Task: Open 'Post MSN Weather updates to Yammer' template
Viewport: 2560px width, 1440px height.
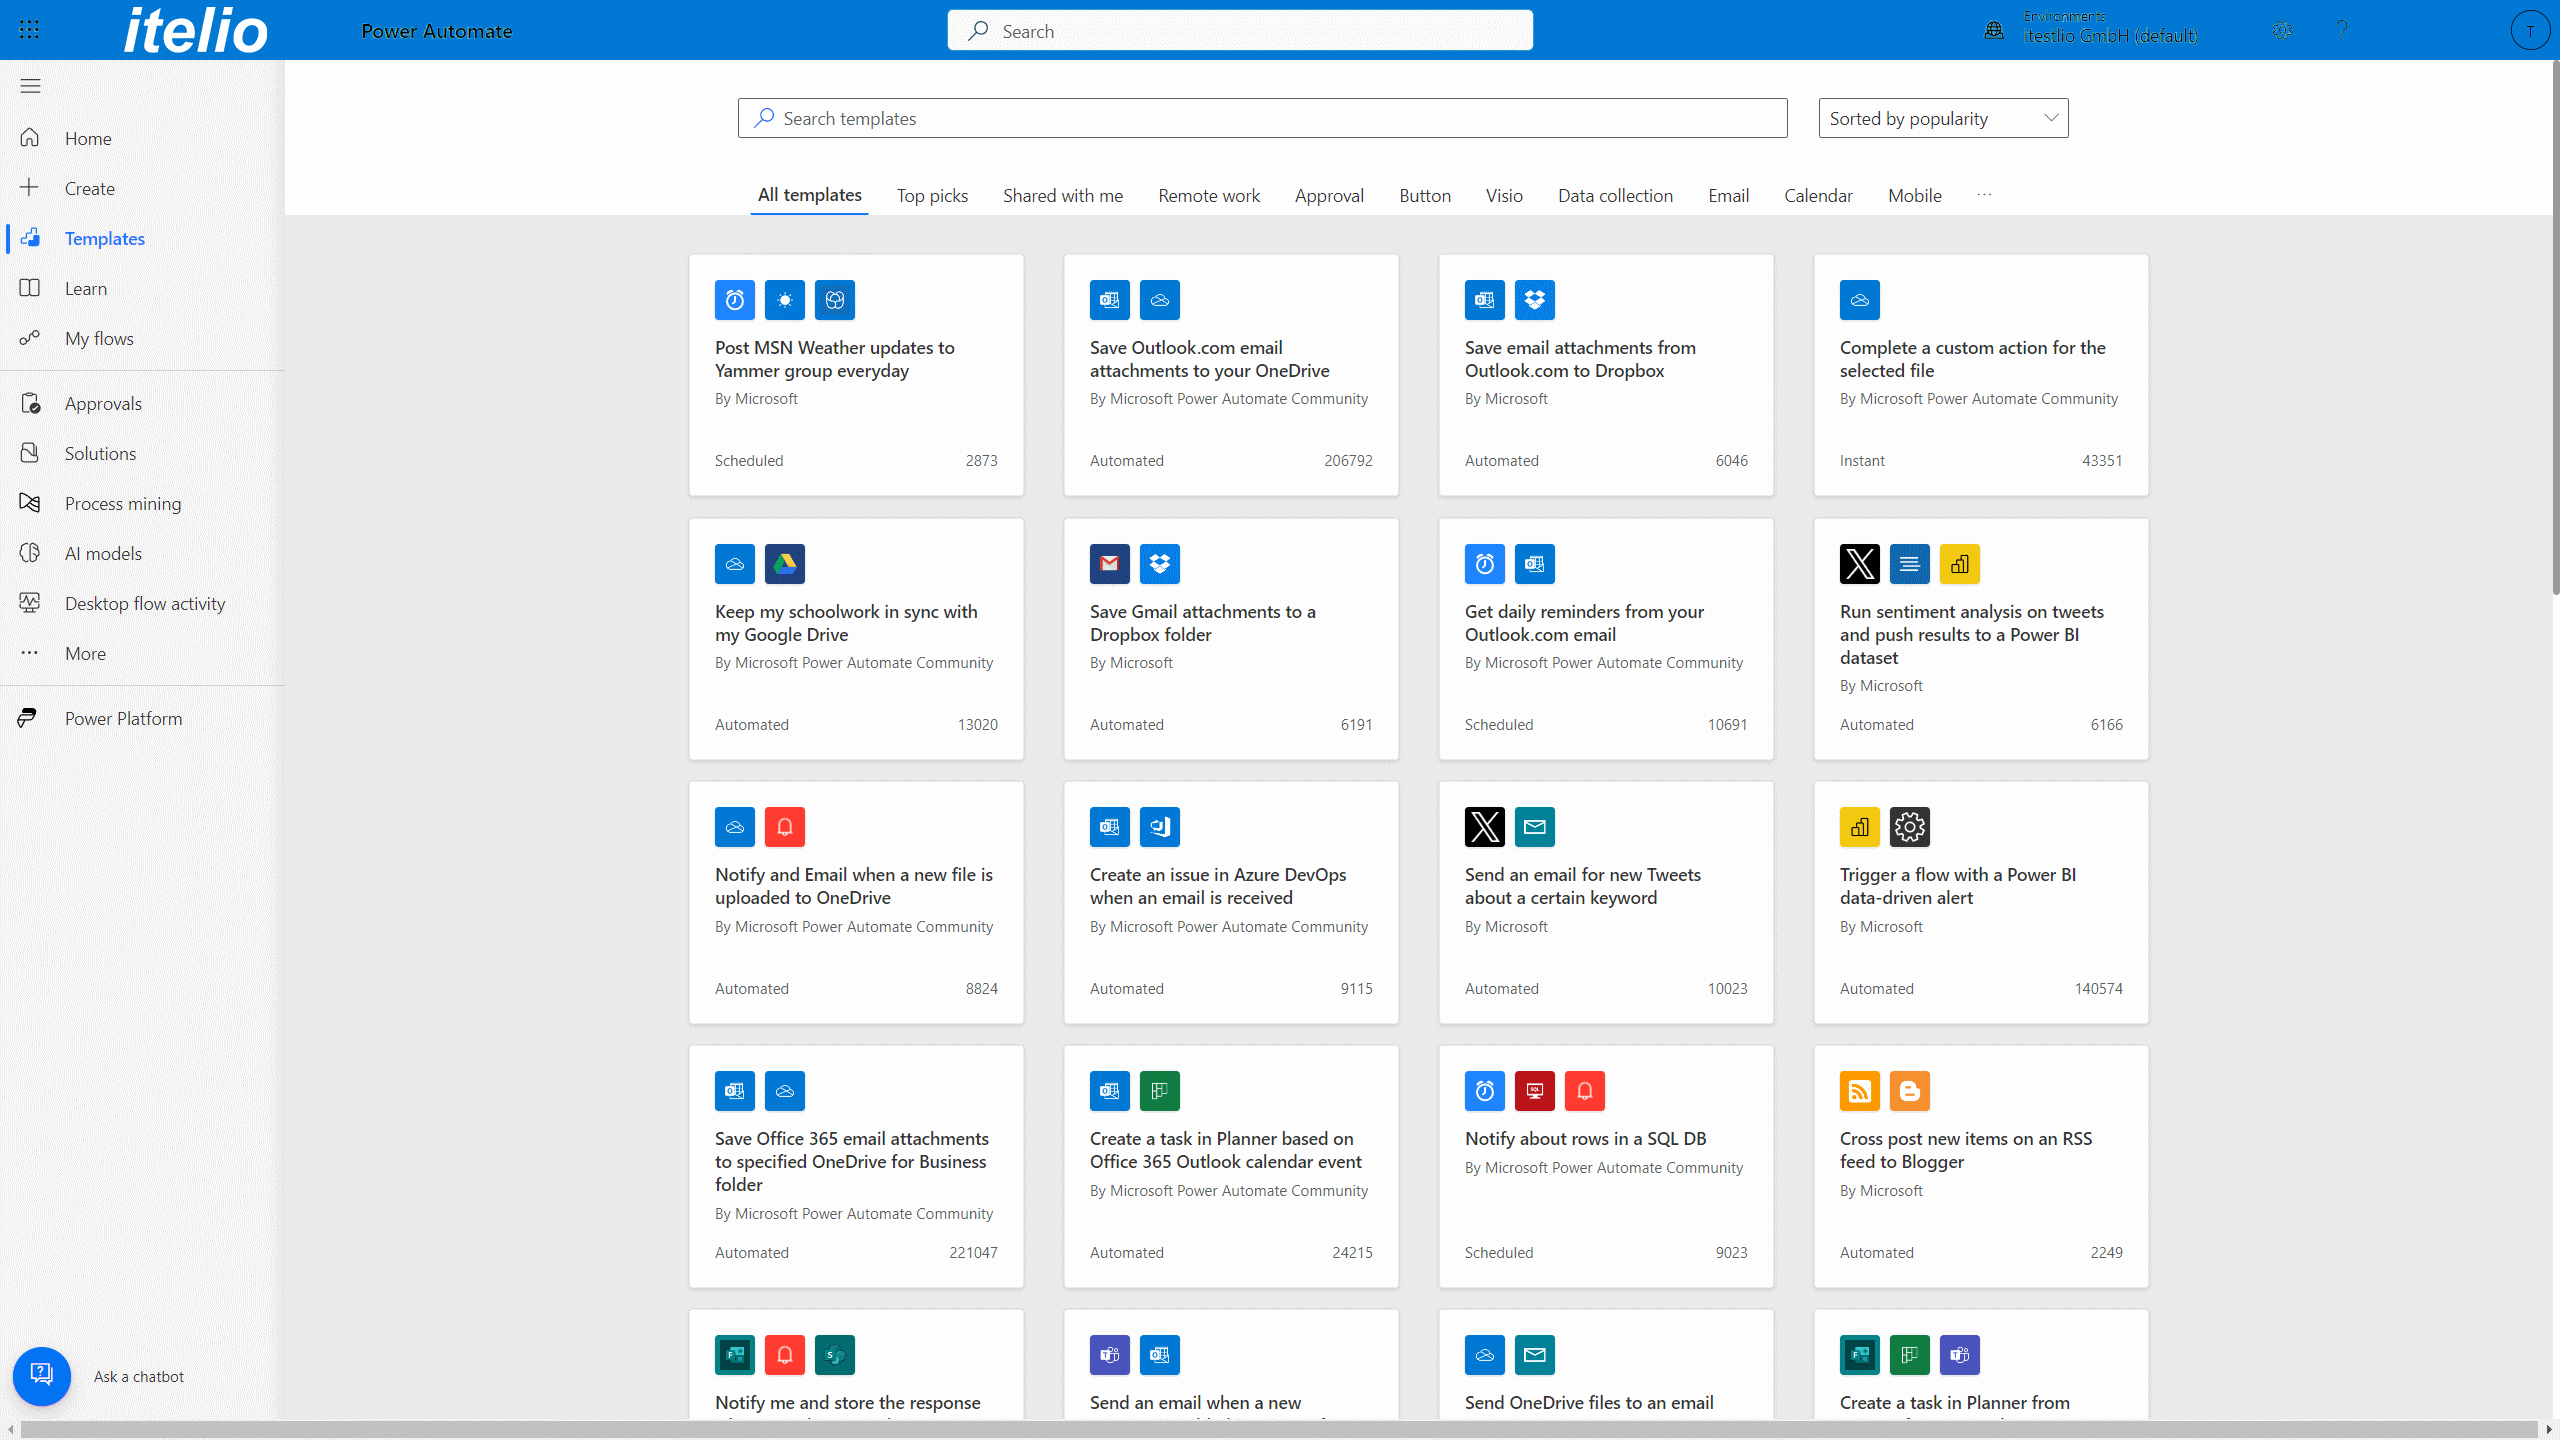Action: tap(856, 375)
